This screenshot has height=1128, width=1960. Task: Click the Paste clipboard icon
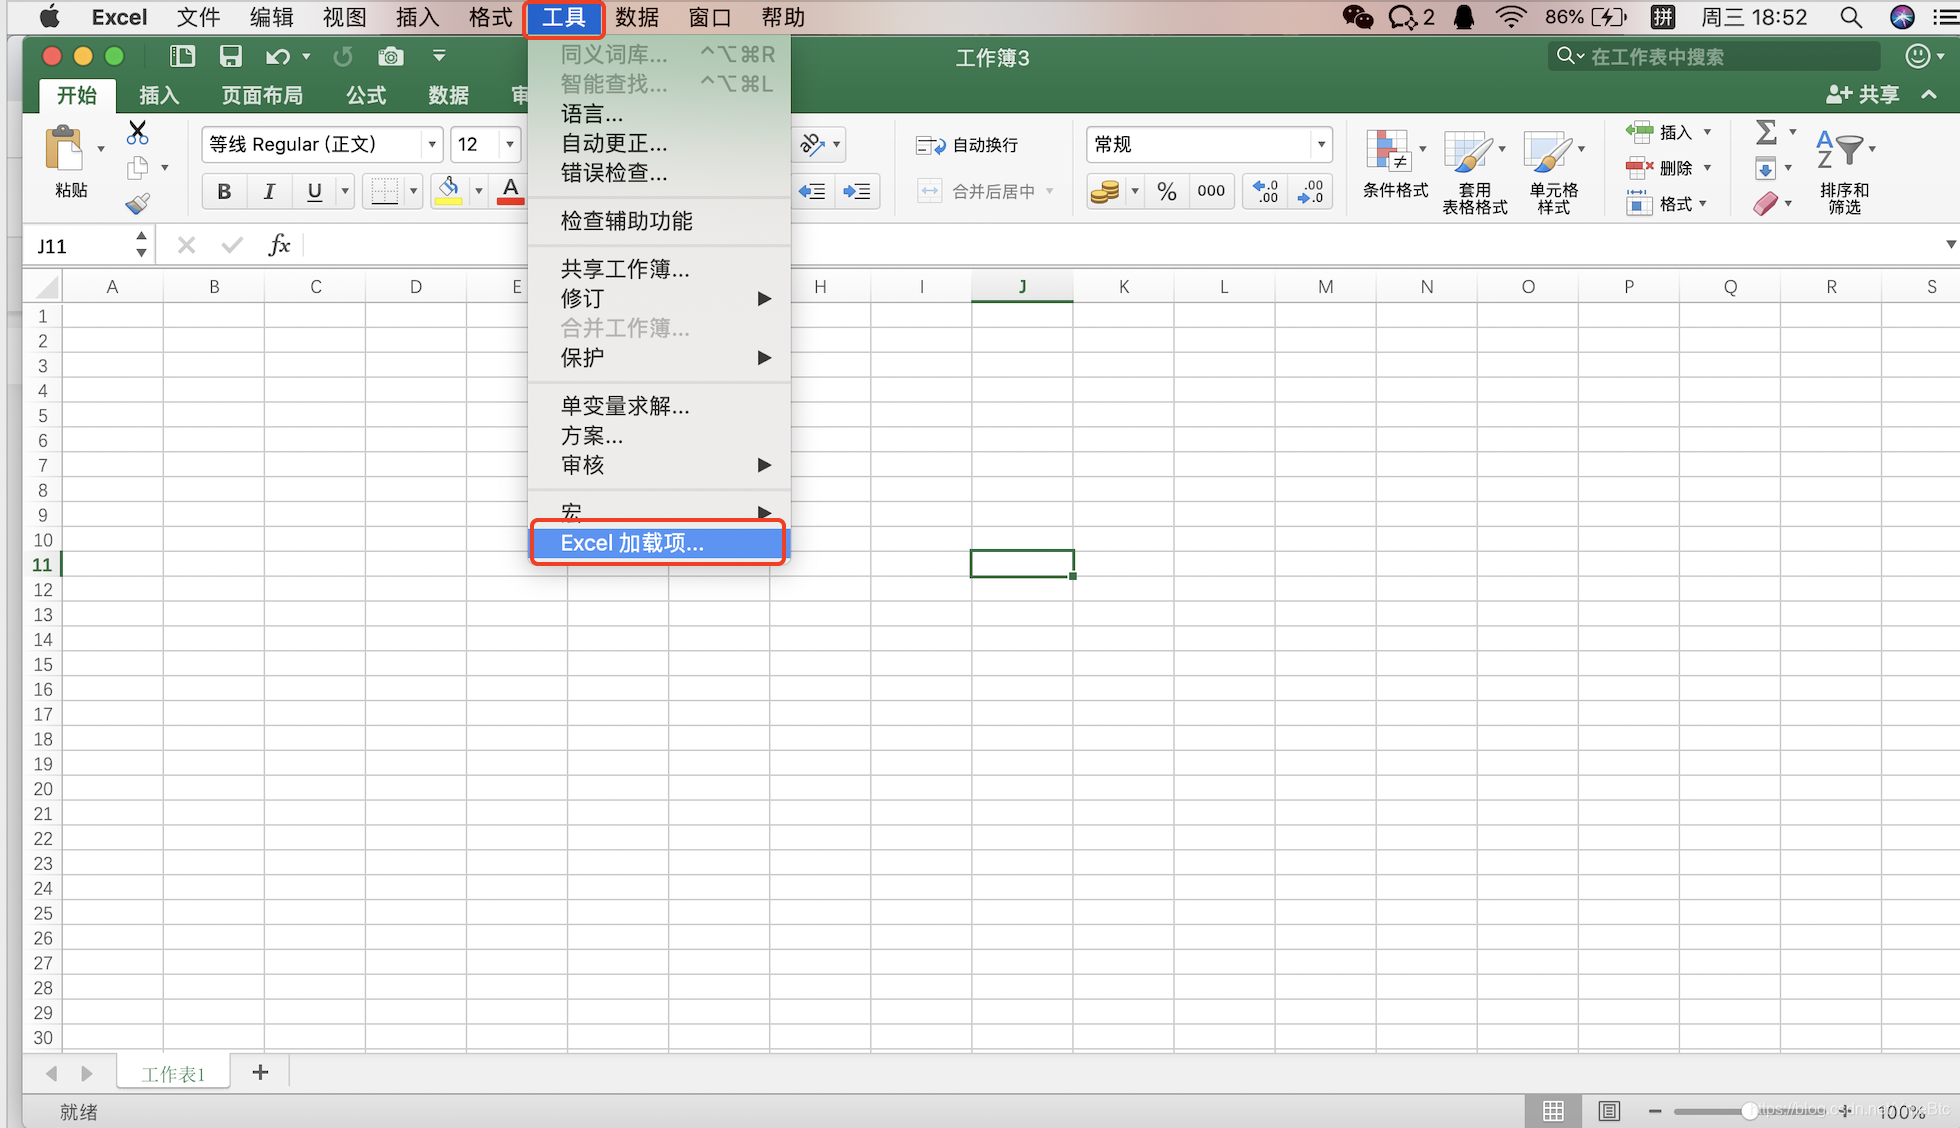click(65, 149)
